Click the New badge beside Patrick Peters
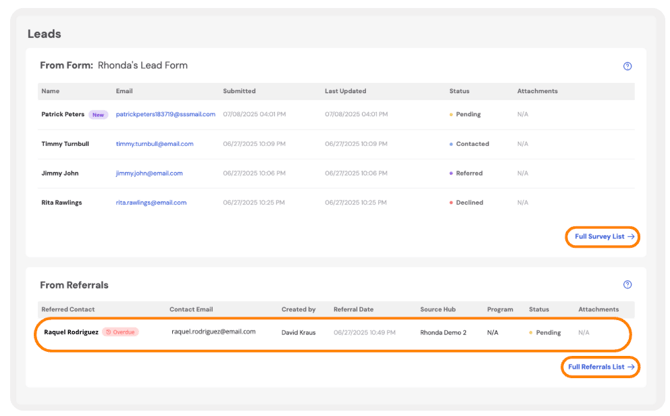Screen dimensions: 670x416 click(x=98, y=115)
